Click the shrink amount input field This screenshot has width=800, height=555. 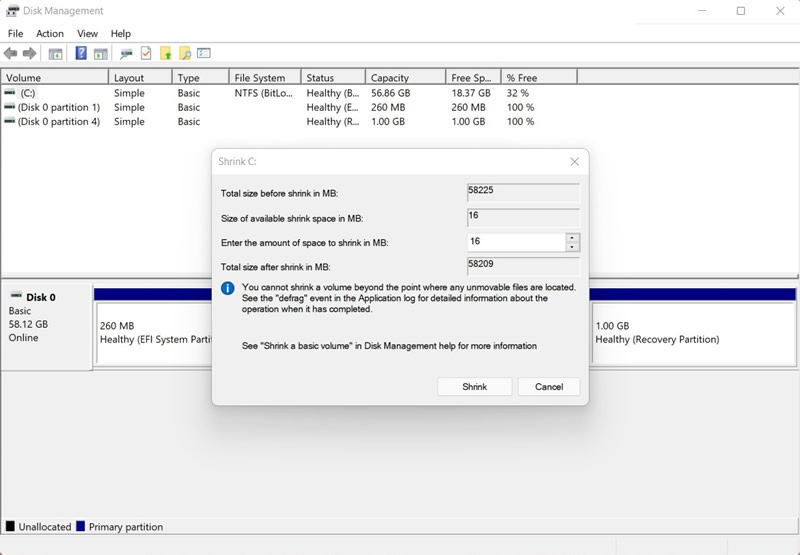(x=516, y=242)
